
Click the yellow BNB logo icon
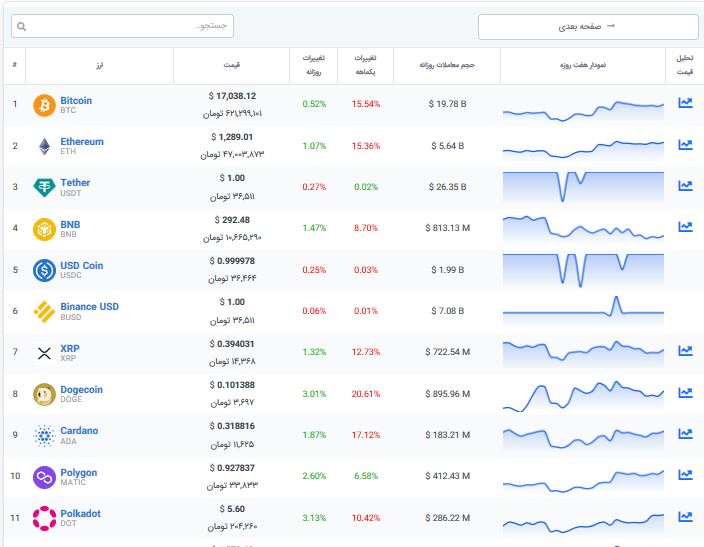tap(44, 229)
